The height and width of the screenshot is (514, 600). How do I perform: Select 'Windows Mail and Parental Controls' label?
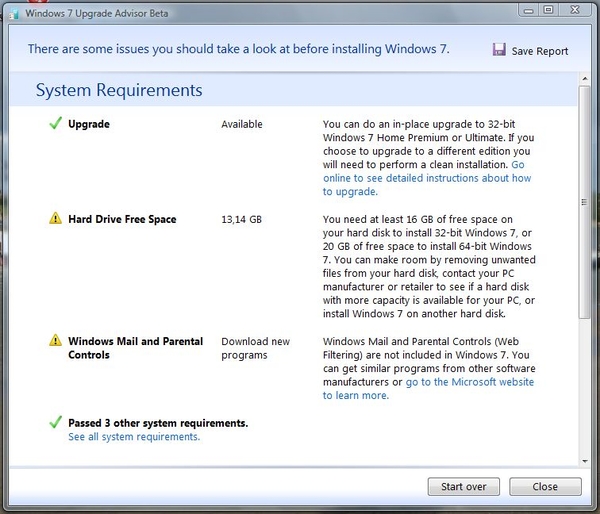135,348
